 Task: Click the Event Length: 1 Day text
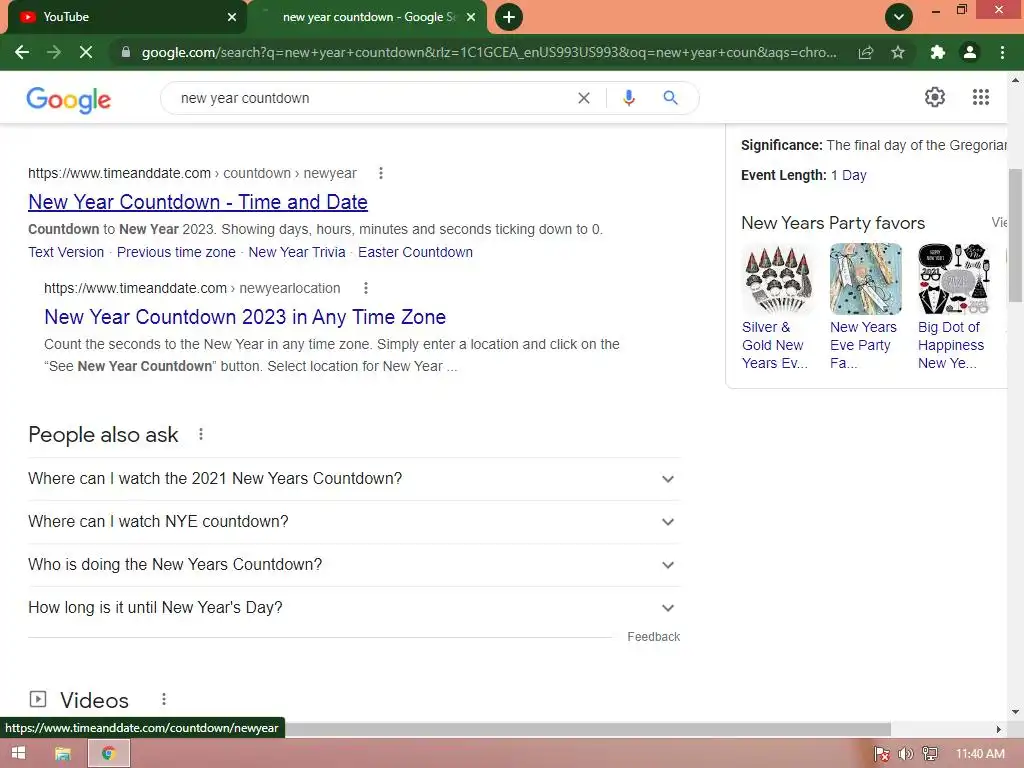click(804, 175)
